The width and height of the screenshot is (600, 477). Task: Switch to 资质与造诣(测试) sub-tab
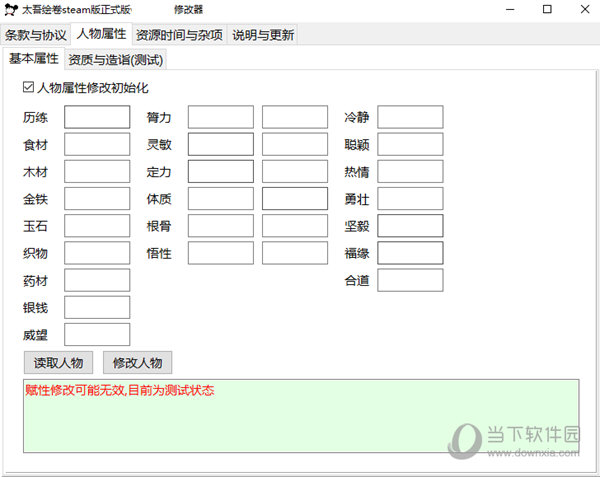pos(116,60)
